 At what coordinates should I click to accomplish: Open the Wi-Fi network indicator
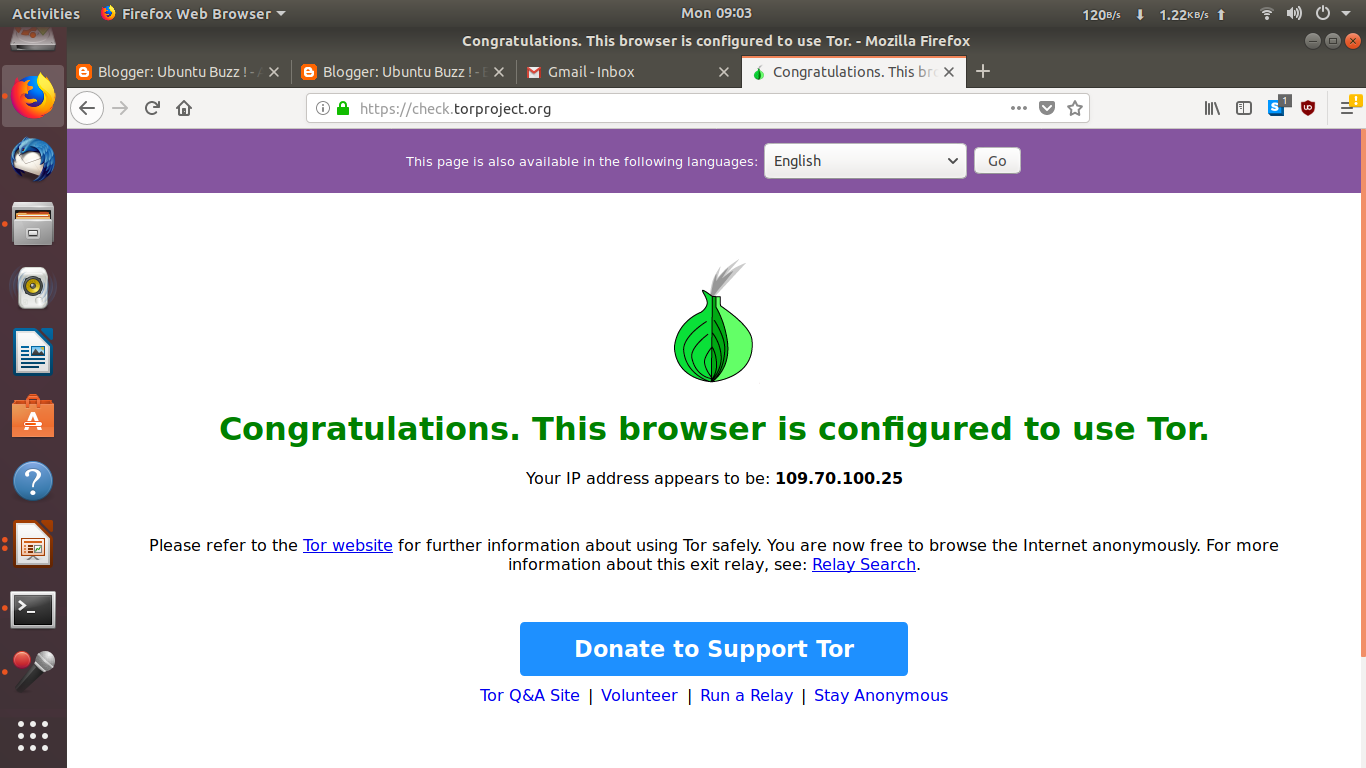click(x=1267, y=13)
